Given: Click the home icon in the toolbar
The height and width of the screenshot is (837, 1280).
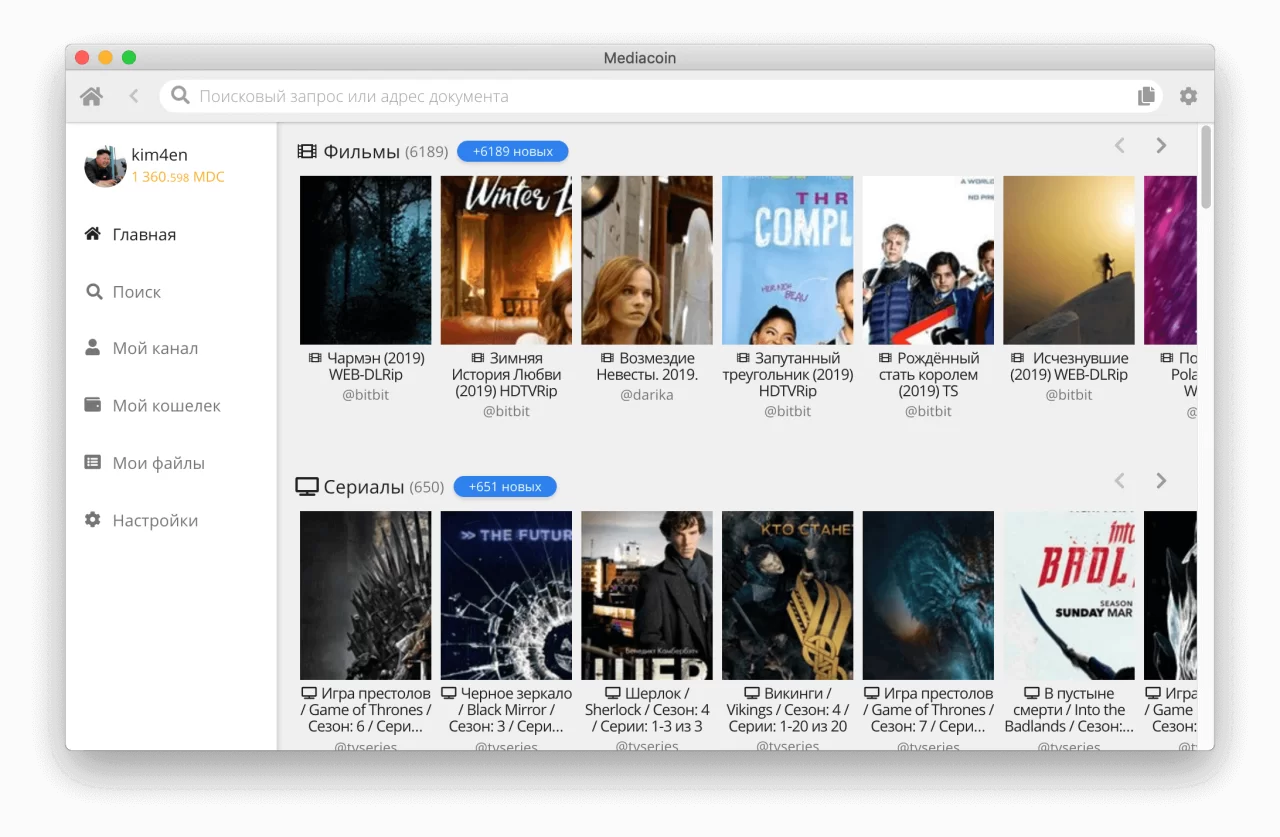Looking at the screenshot, I should pos(91,96).
